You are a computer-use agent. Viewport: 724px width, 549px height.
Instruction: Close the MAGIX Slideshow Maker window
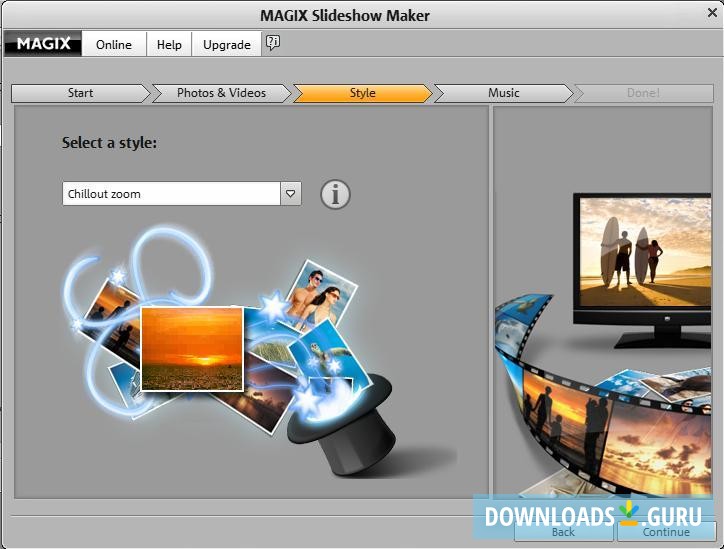coord(712,13)
